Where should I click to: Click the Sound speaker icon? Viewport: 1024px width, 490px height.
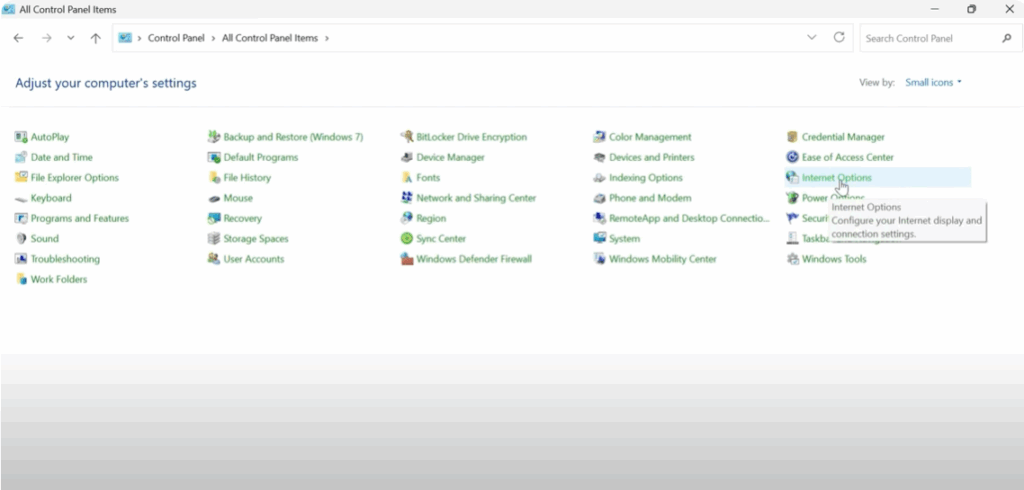21,239
